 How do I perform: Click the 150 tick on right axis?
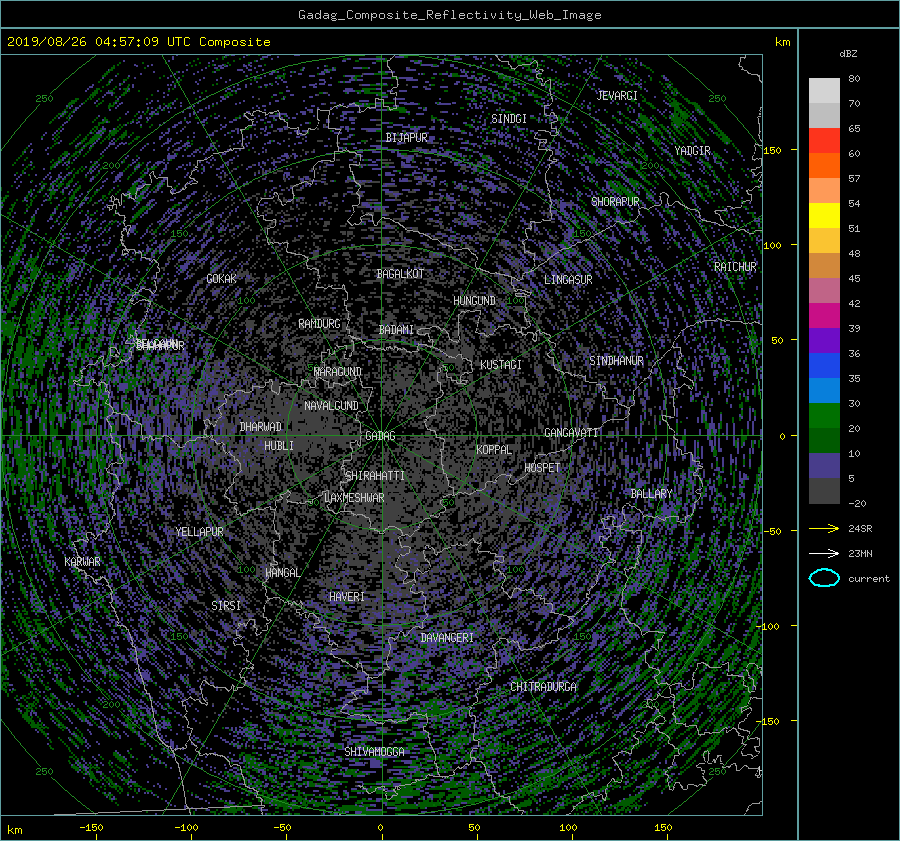(x=773, y=150)
